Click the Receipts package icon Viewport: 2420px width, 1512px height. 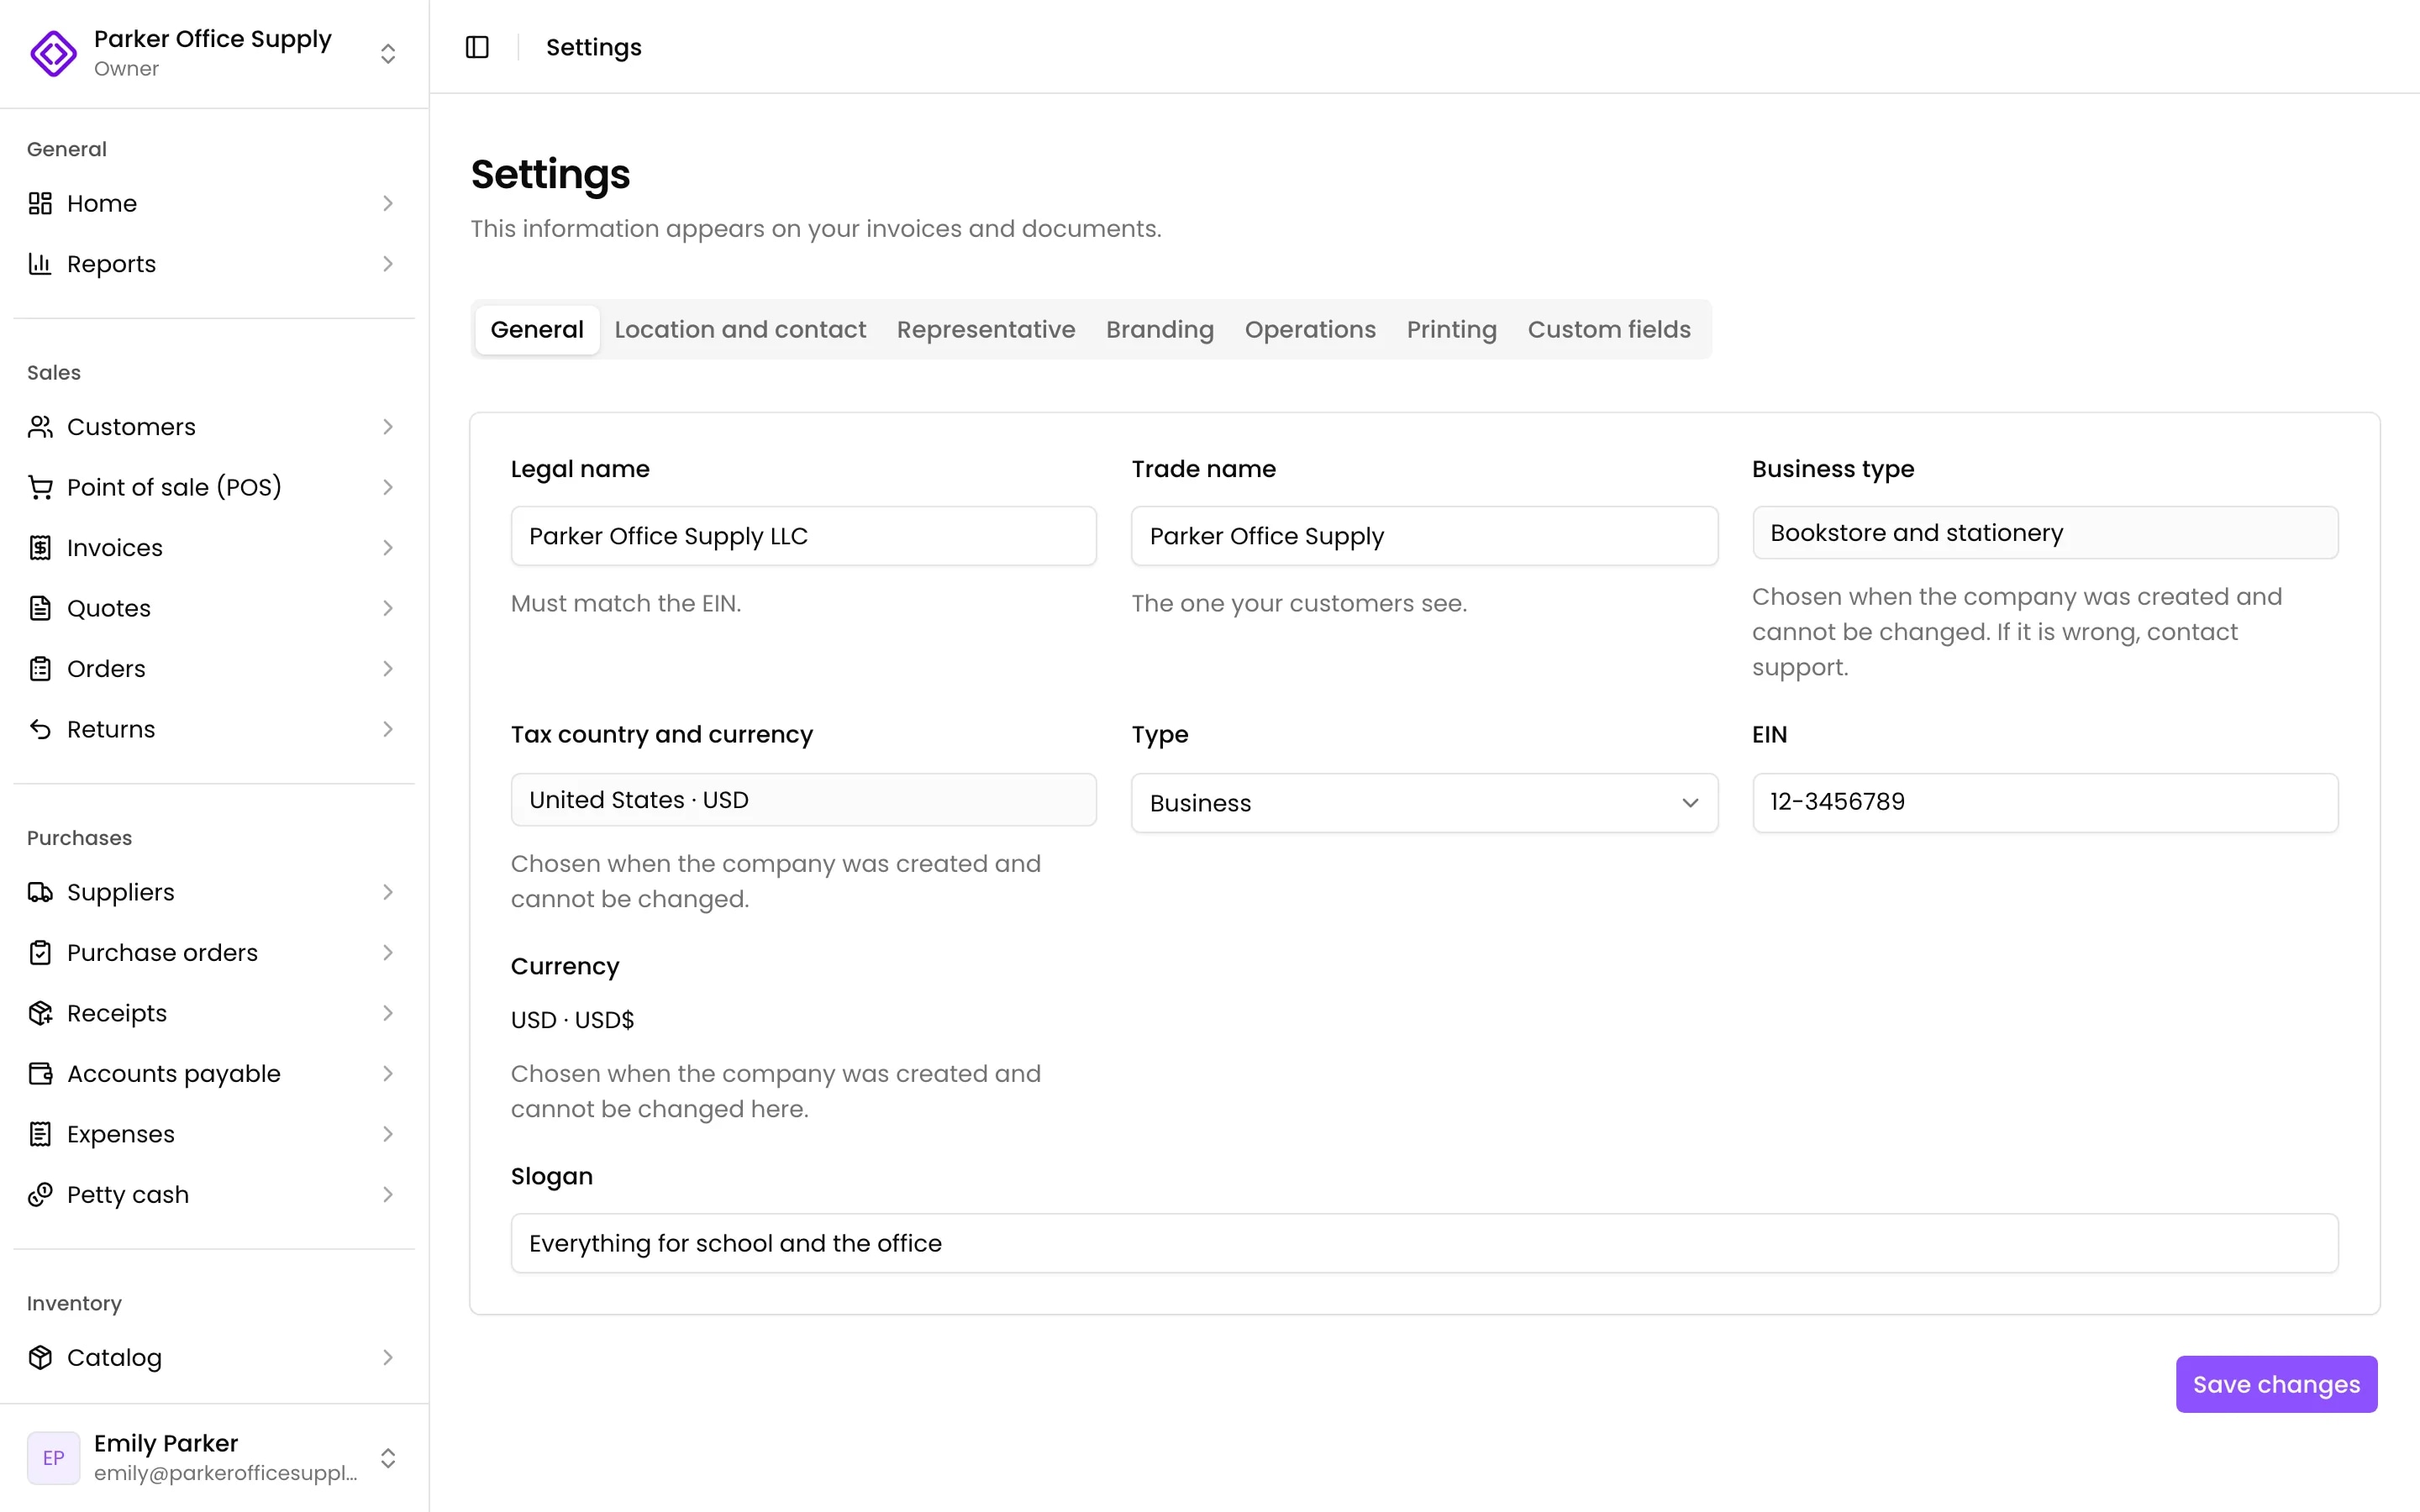pyautogui.click(x=40, y=1013)
